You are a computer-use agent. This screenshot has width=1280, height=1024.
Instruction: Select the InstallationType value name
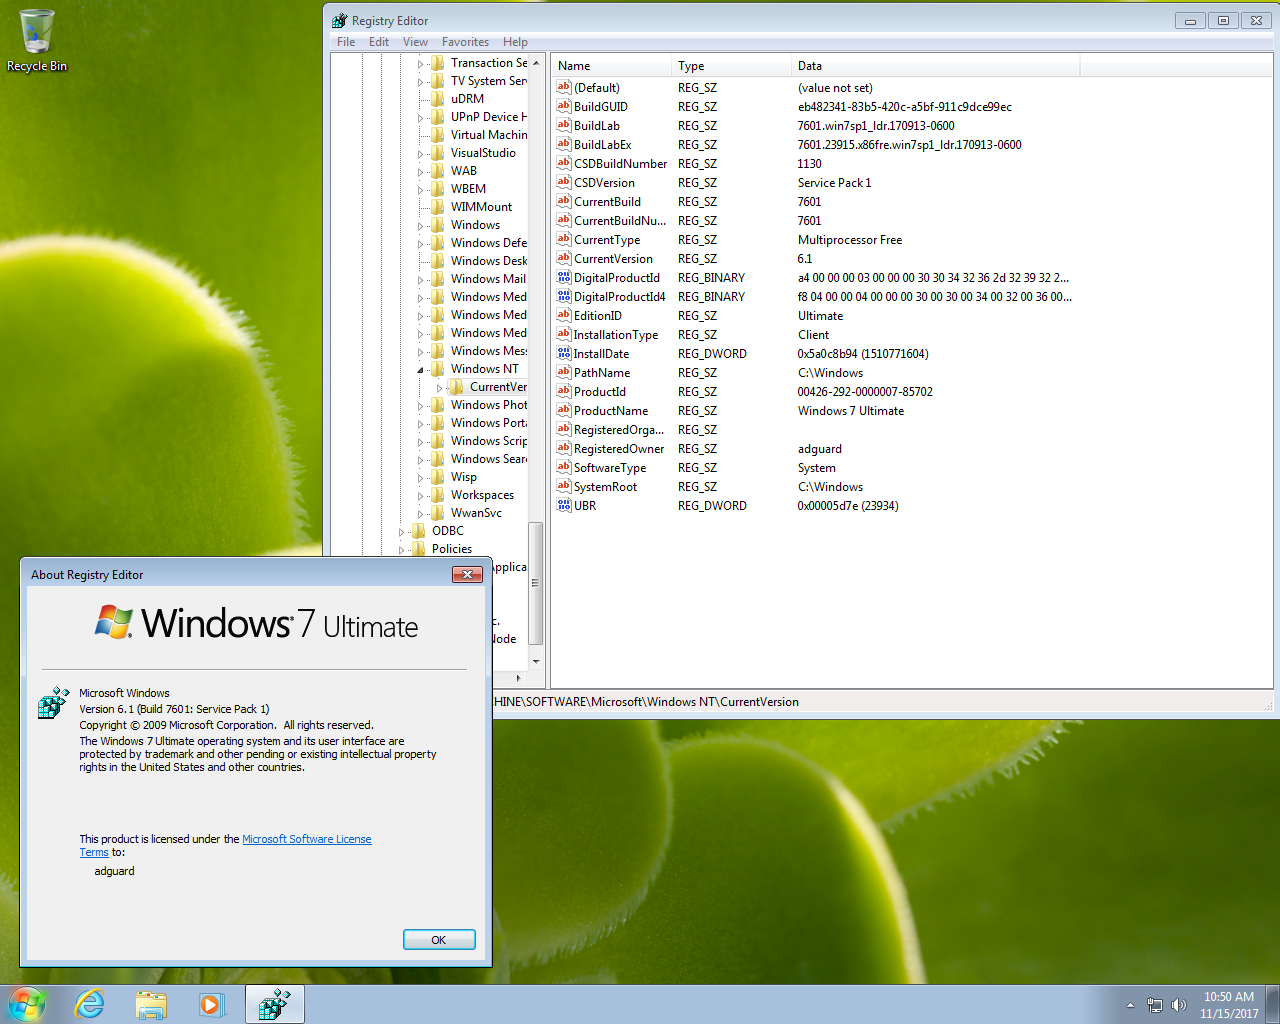(615, 334)
